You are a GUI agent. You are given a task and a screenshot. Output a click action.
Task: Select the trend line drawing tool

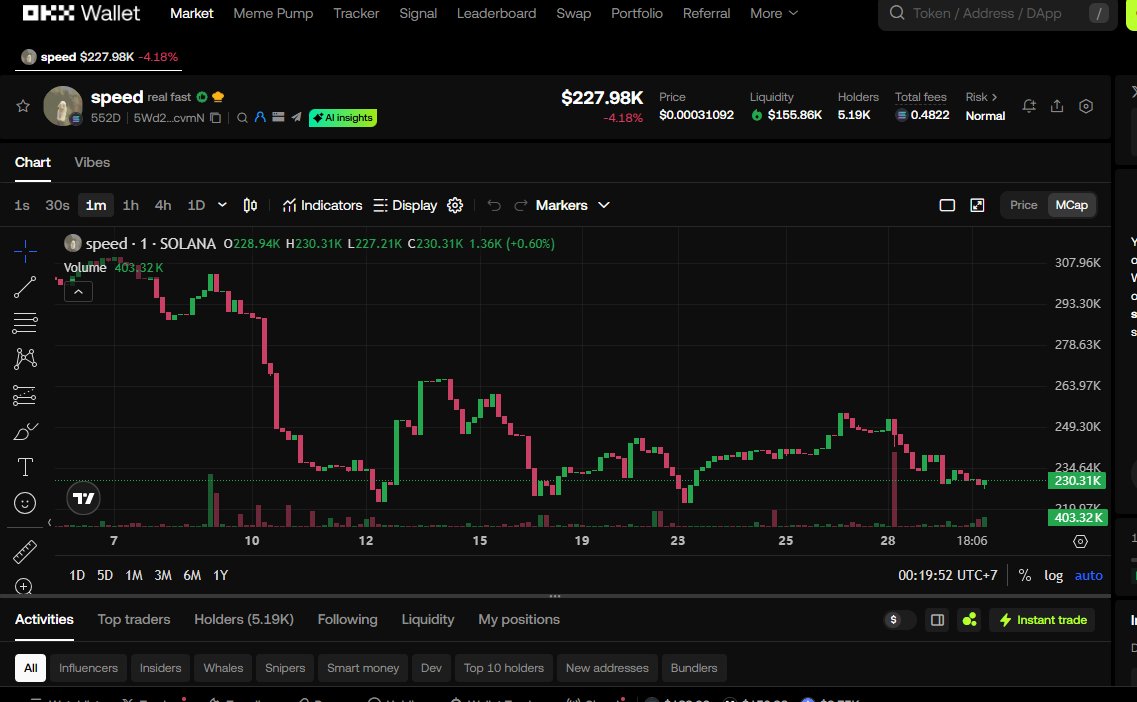point(24,287)
